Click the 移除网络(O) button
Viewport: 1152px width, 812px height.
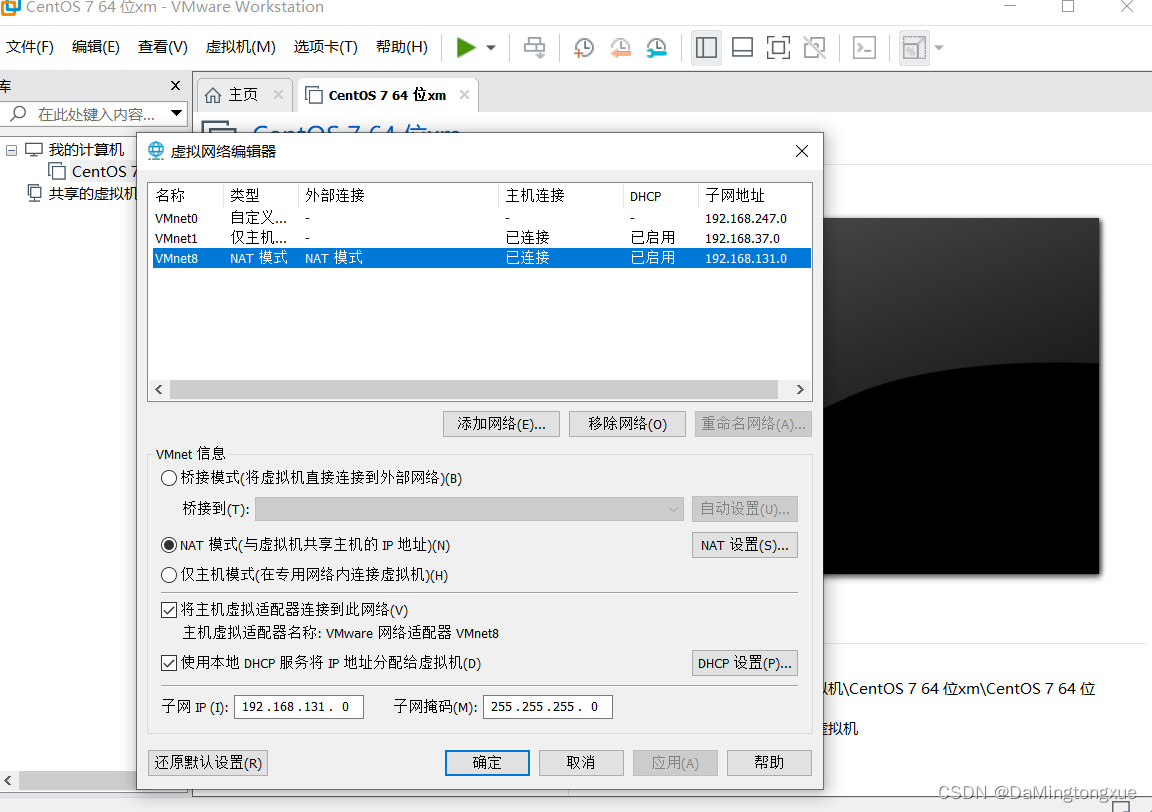tap(627, 424)
